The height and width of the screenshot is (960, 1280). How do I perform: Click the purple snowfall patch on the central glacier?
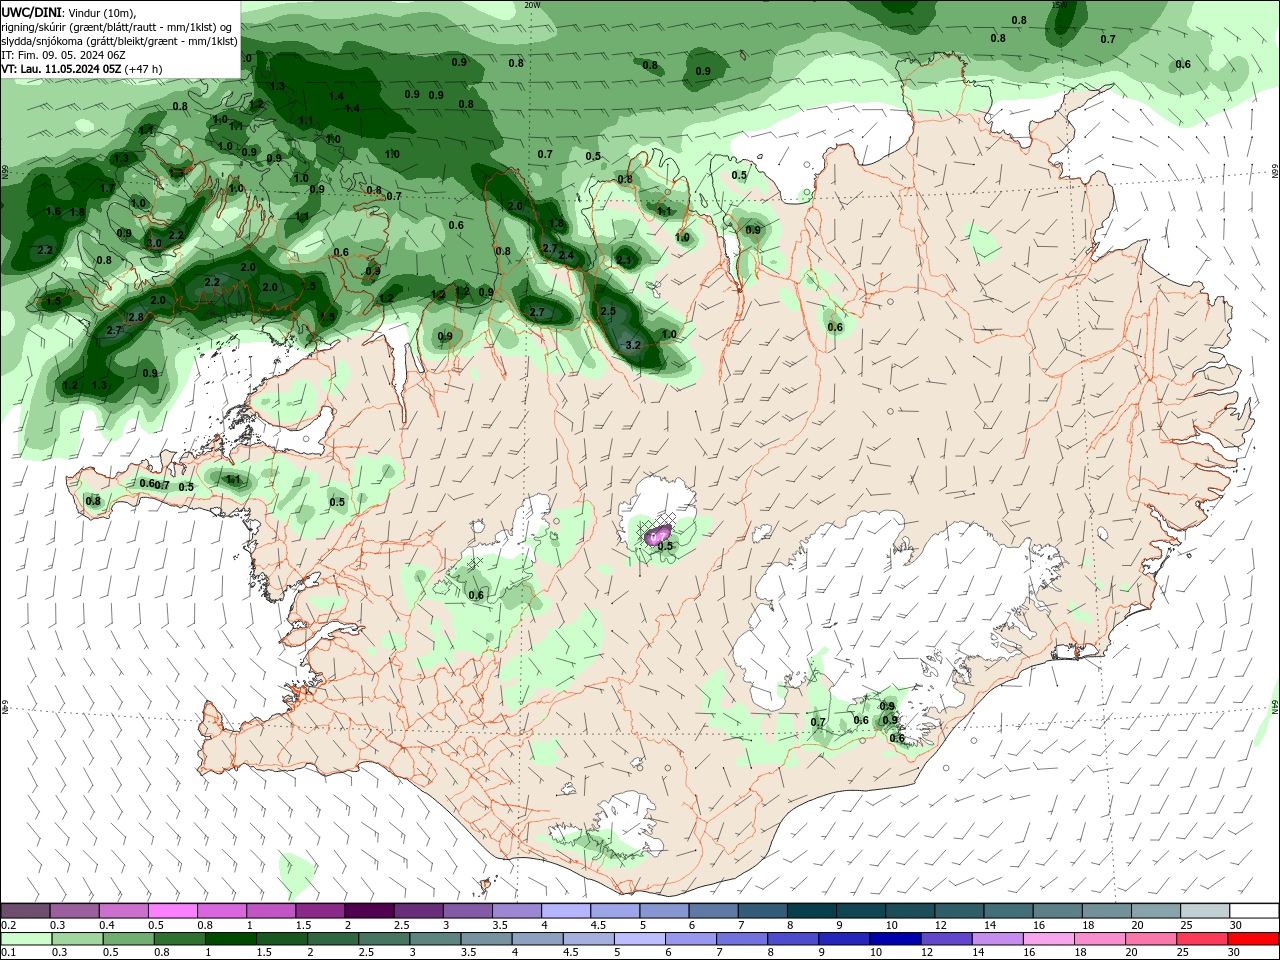point(659,534)
